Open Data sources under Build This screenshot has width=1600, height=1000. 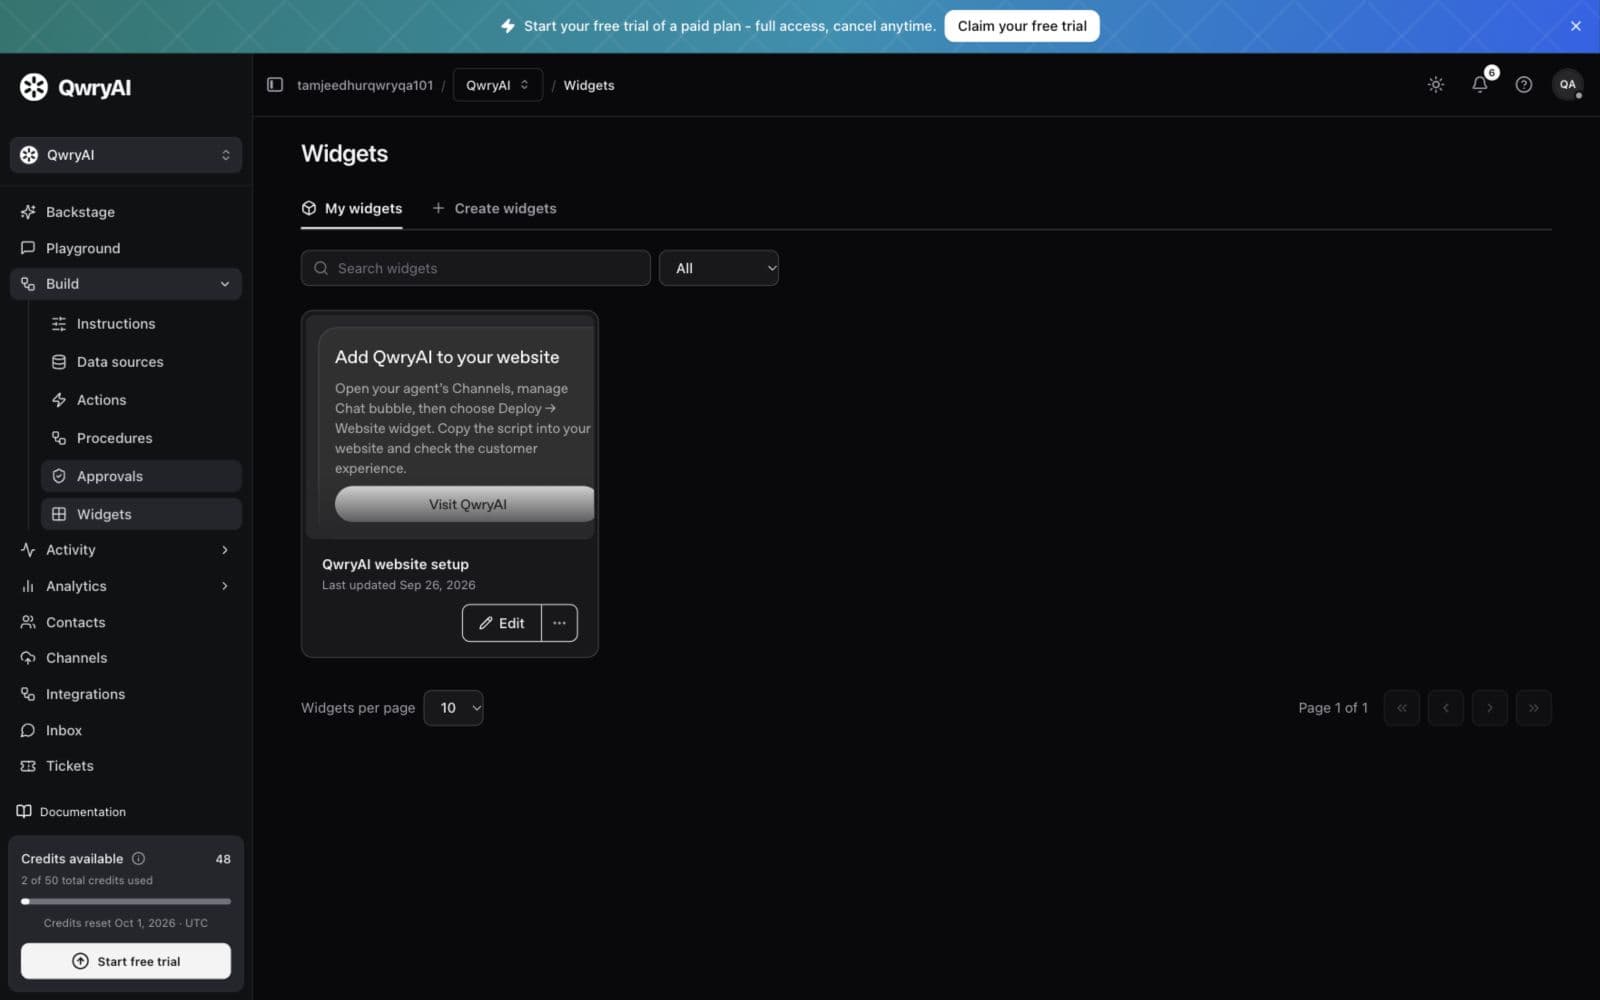click(x=141, y=362)
